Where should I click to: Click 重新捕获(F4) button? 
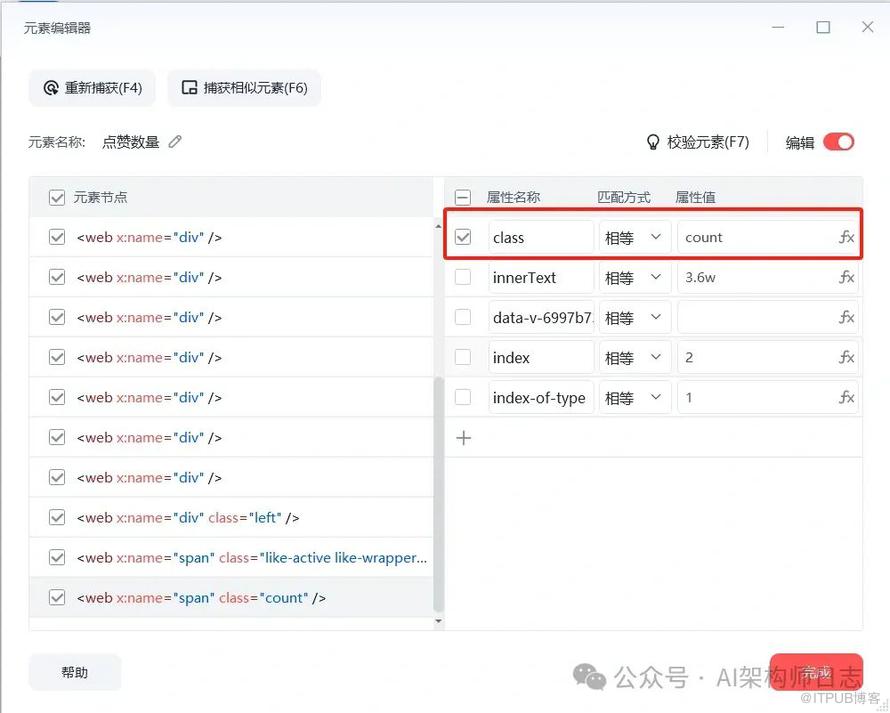coord(92,88)
